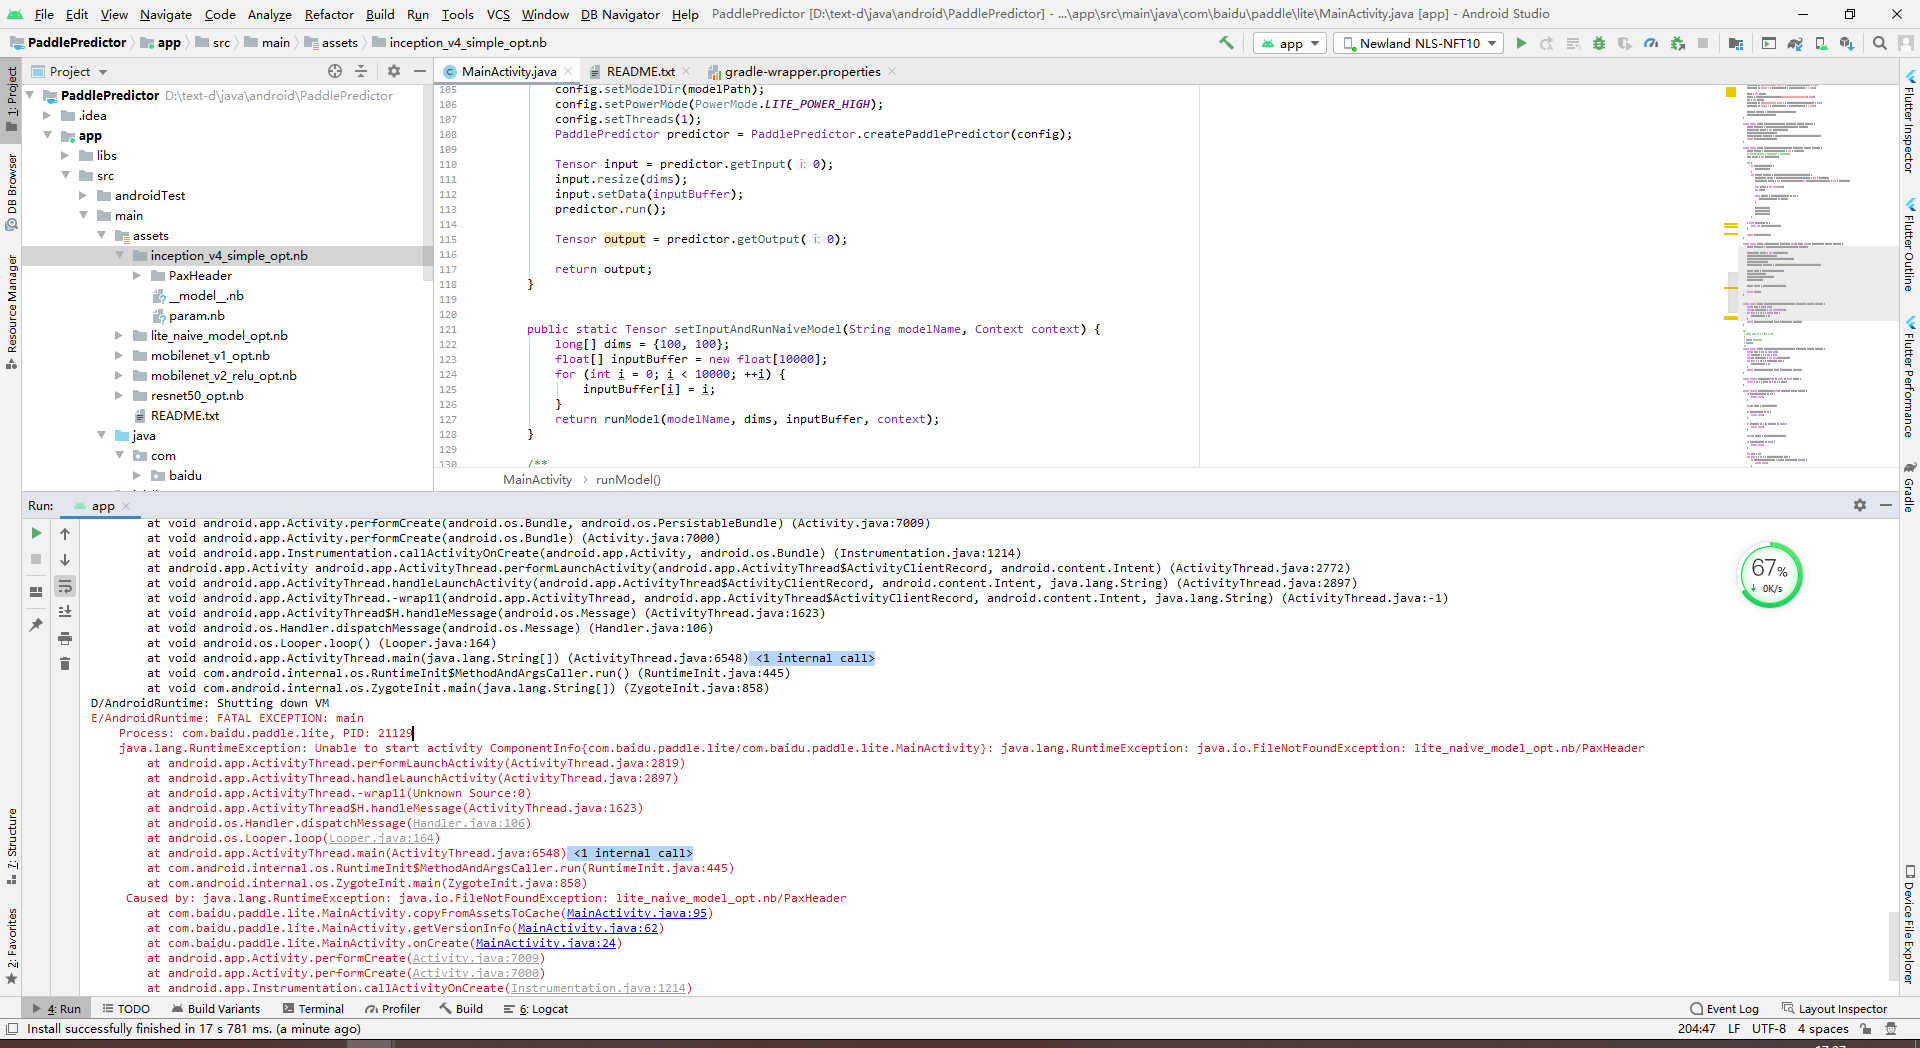The height and width of the screenshot is (1048, 1920).
Task: Click the Make Project hammer icon
Action: tap(1226, 43)
